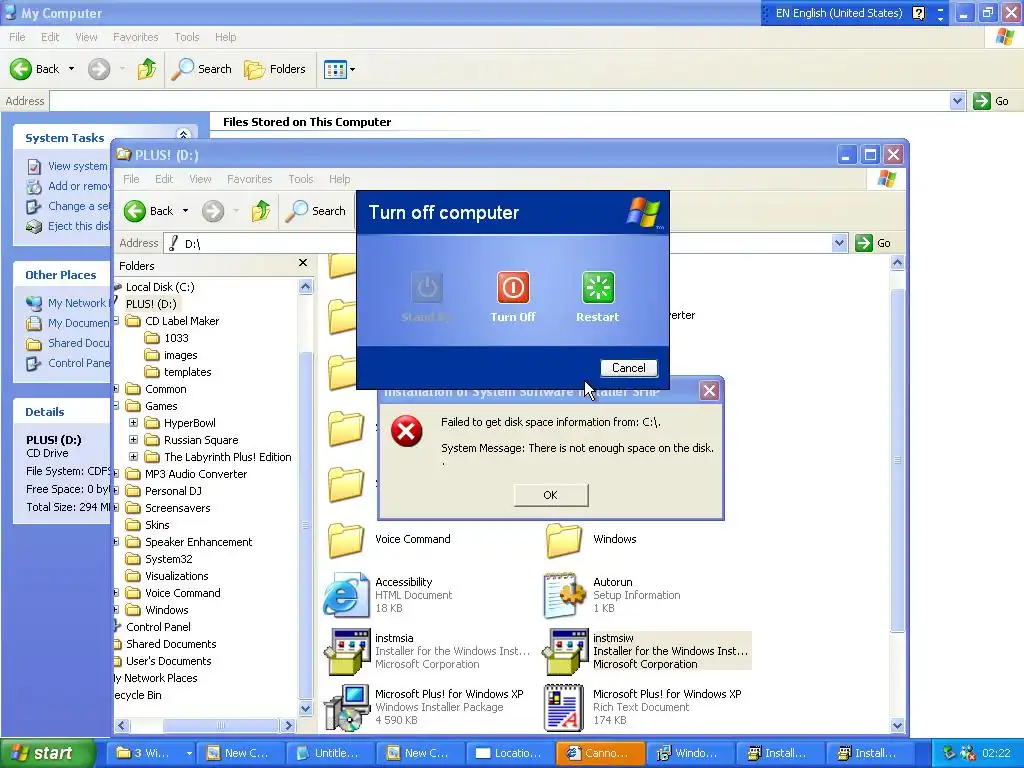Viewport: 1024px width, 768px height.
Task: Select Accessibility HTML document icon
Action: pos(345,594)
